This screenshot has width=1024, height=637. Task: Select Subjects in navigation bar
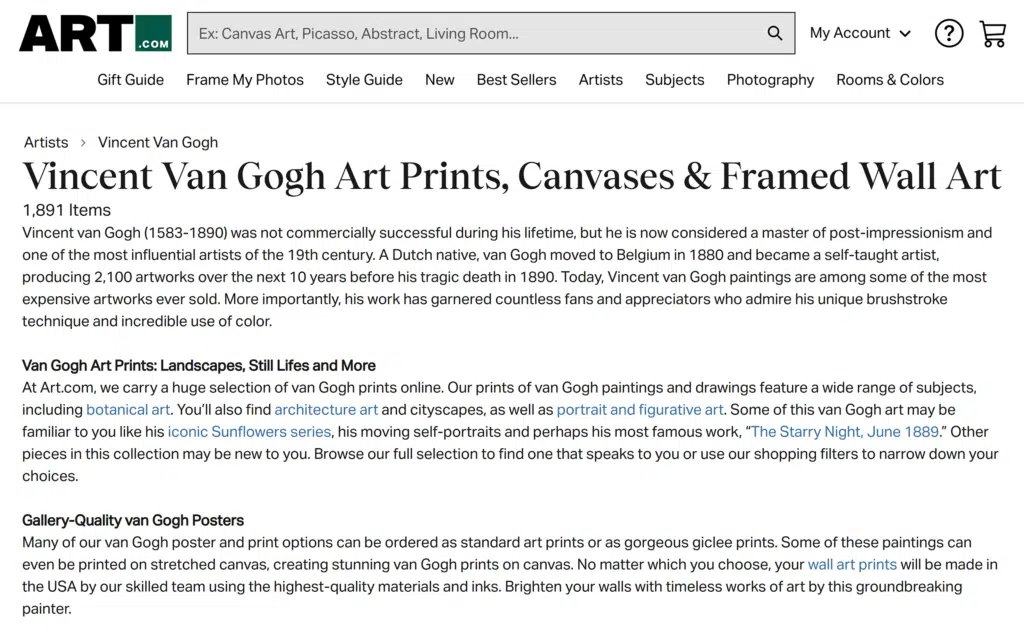coord(674,80)
